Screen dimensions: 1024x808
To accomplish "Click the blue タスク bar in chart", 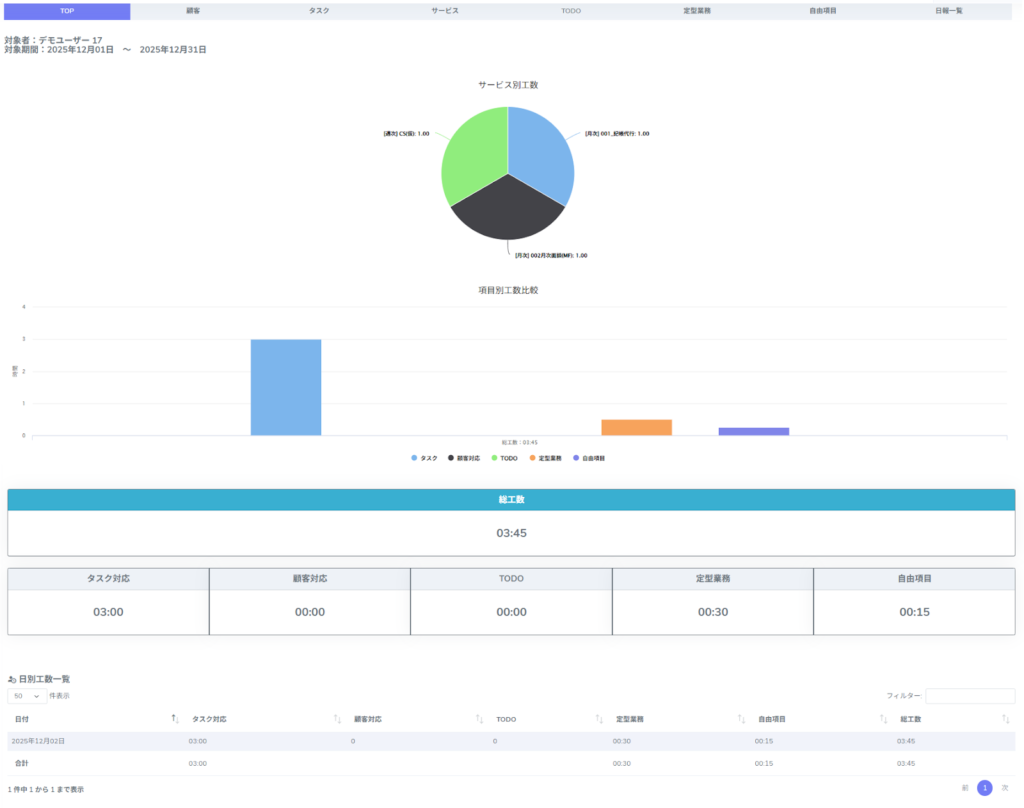I will click(286, 388).
